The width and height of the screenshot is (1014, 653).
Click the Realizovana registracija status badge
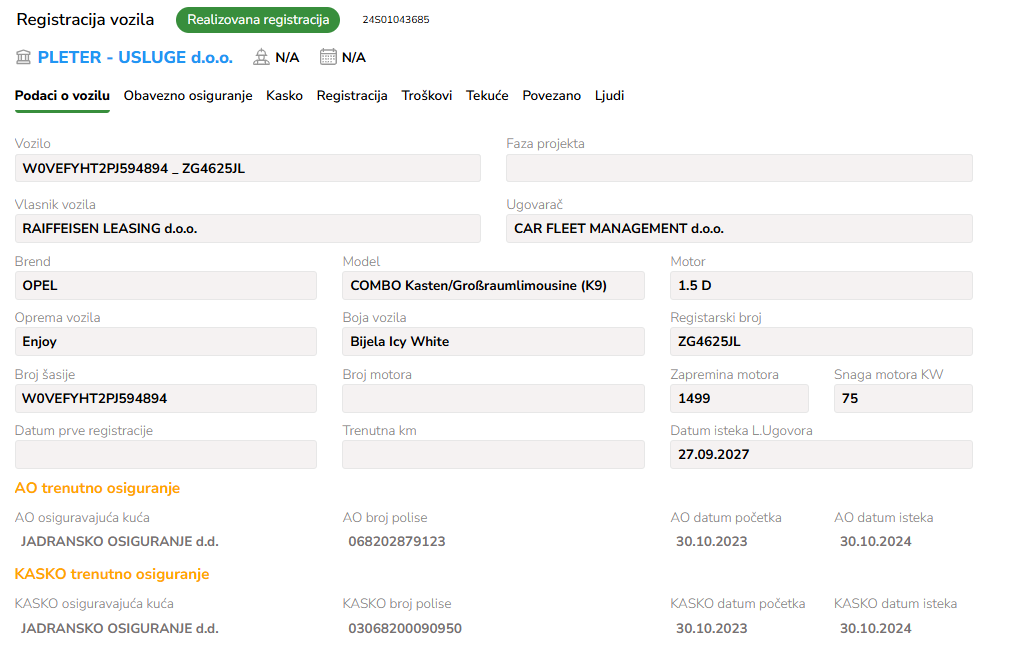pos(258,19)
